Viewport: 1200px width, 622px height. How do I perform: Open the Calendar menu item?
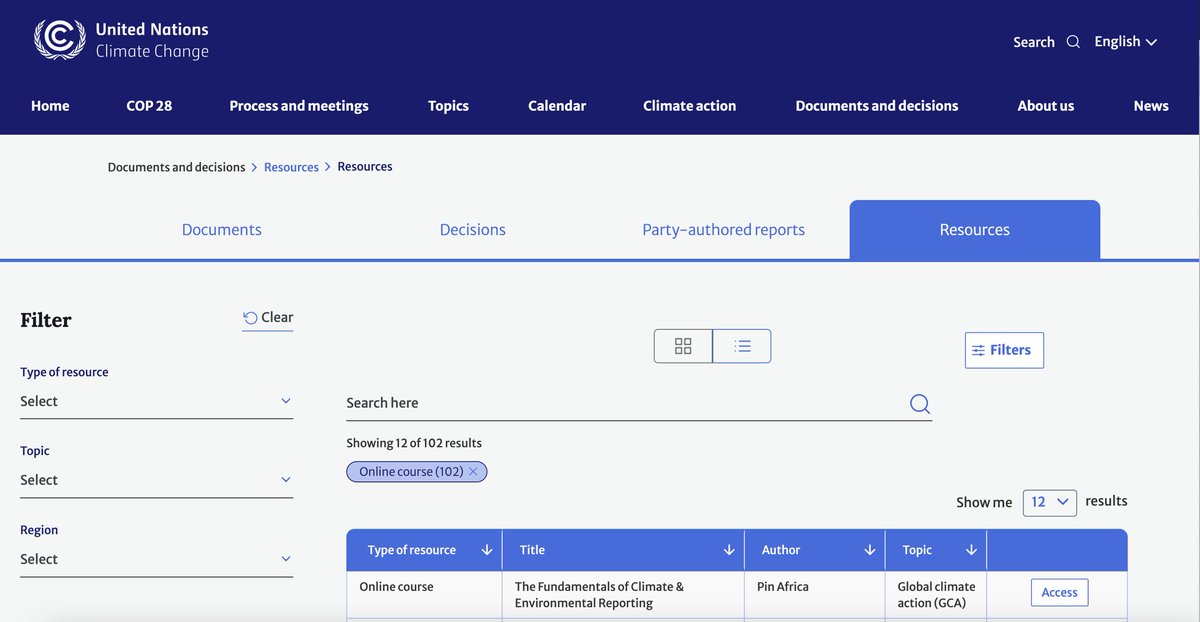[x=557, y=105]
